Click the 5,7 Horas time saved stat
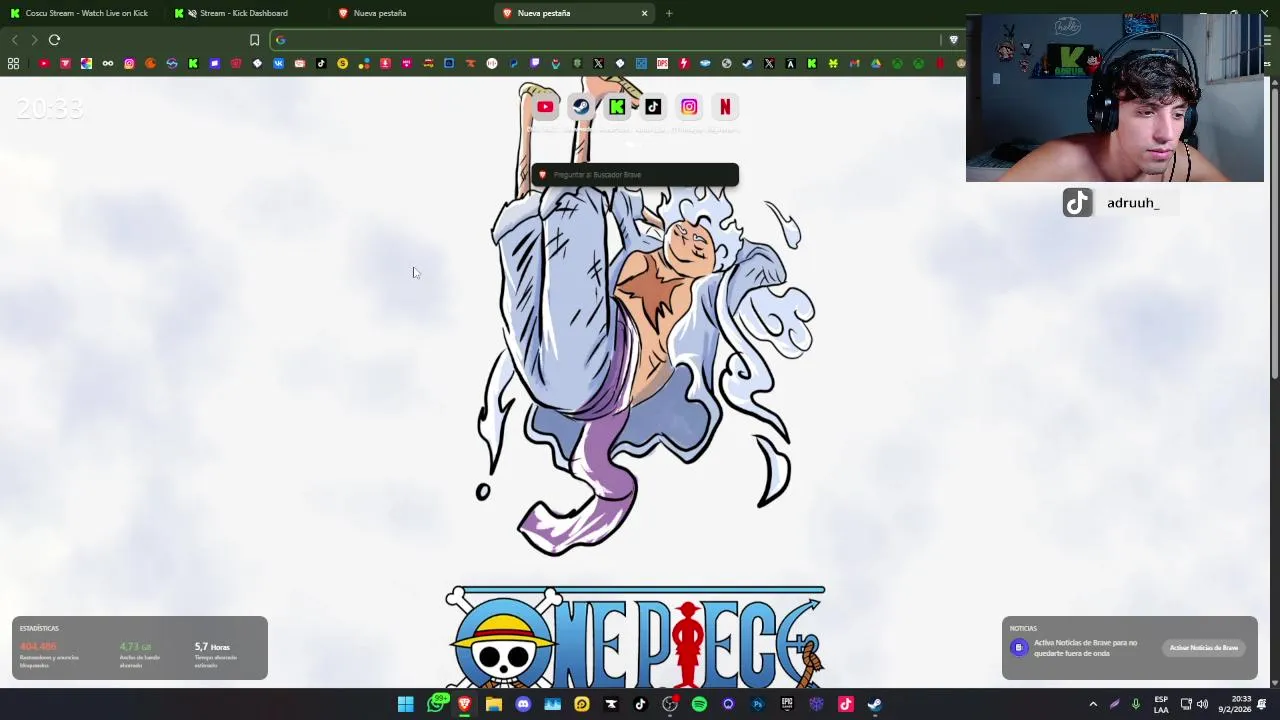This screenshot has width=1280, height=720. (x=216, y=654)
